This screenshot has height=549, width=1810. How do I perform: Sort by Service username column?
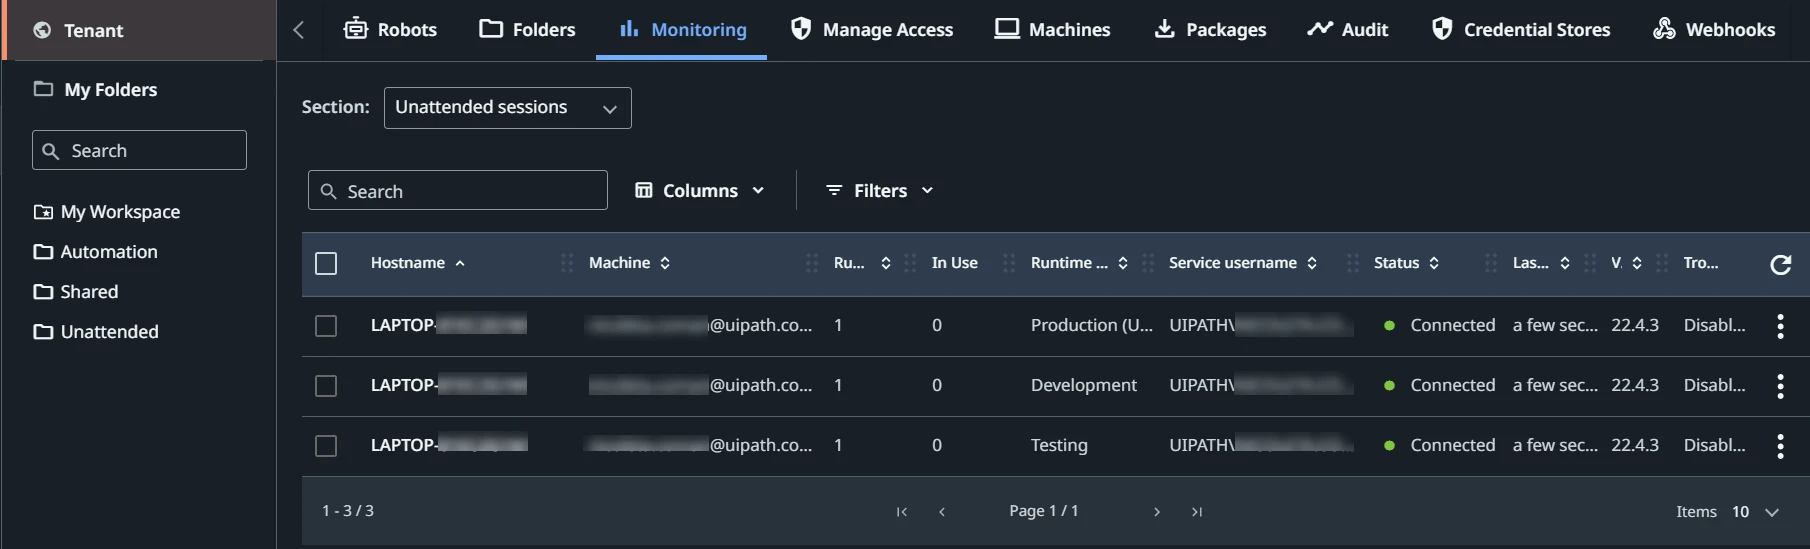(x=1243, y=263)
